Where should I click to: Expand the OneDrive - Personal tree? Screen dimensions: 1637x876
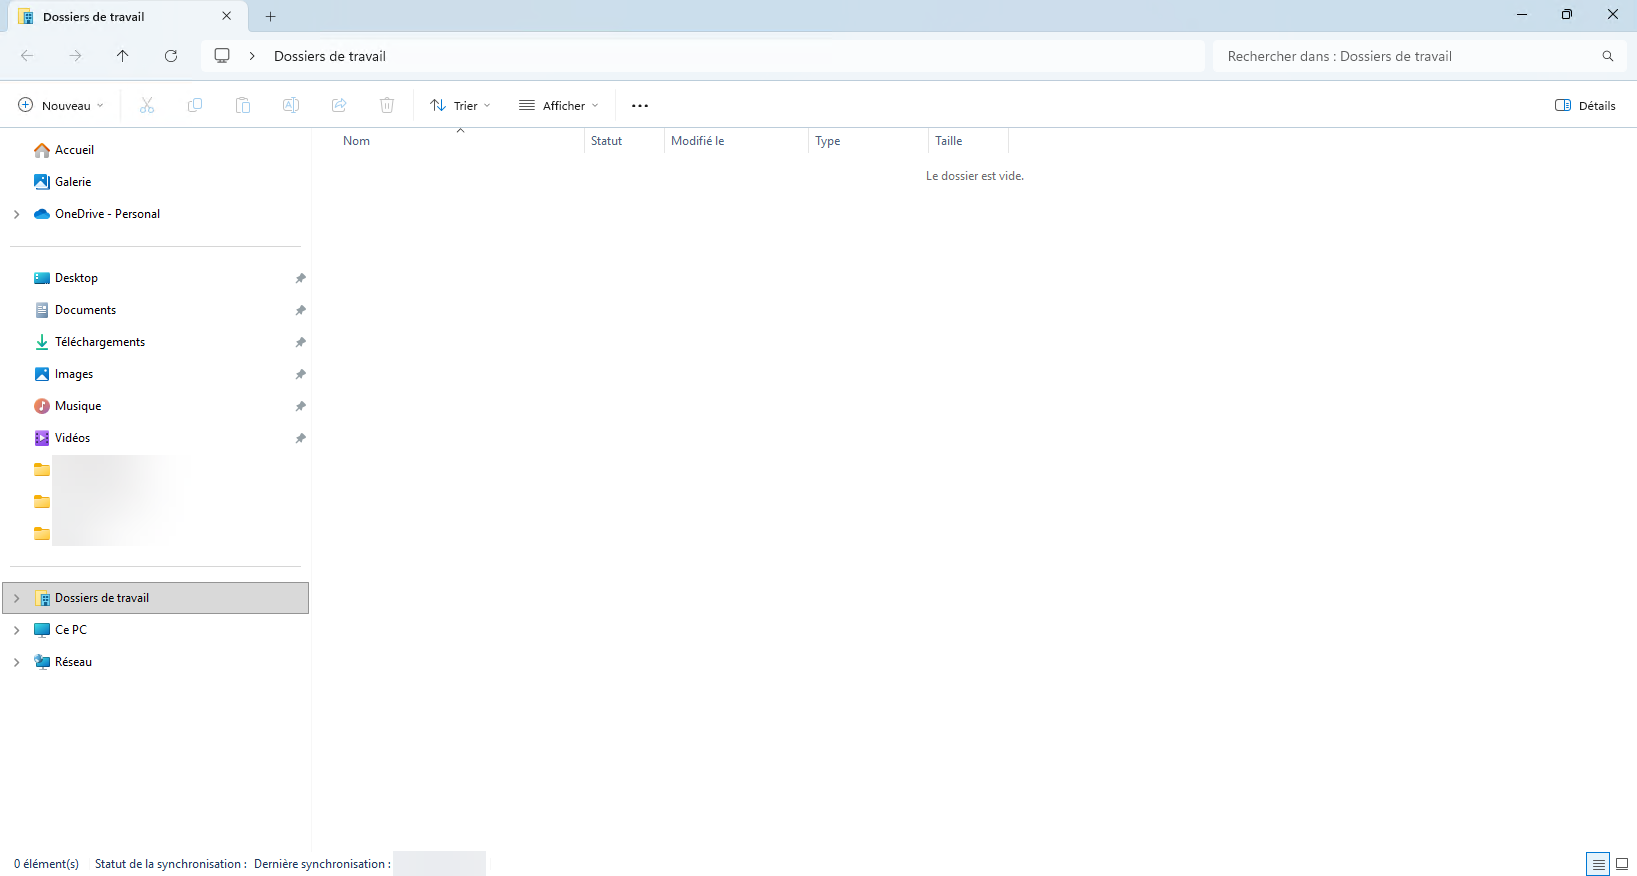(x=17, y=214)
